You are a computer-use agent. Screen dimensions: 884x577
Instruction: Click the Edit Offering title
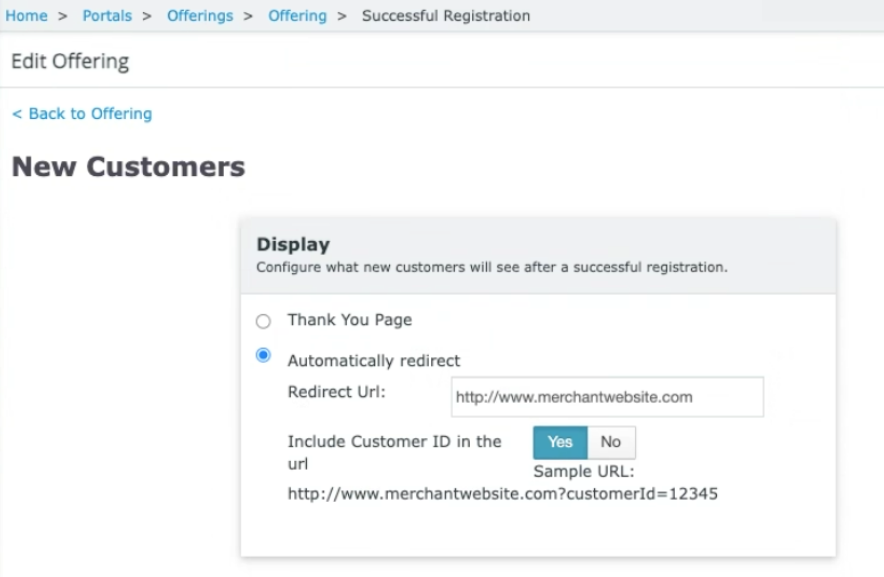pyautogui.click(x=70, y=61)
